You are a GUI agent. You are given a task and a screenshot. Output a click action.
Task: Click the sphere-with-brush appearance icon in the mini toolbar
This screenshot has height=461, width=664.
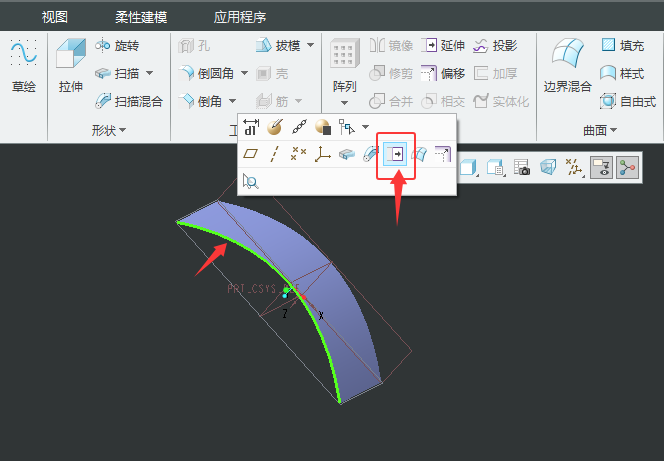click(x=275, y=127)
